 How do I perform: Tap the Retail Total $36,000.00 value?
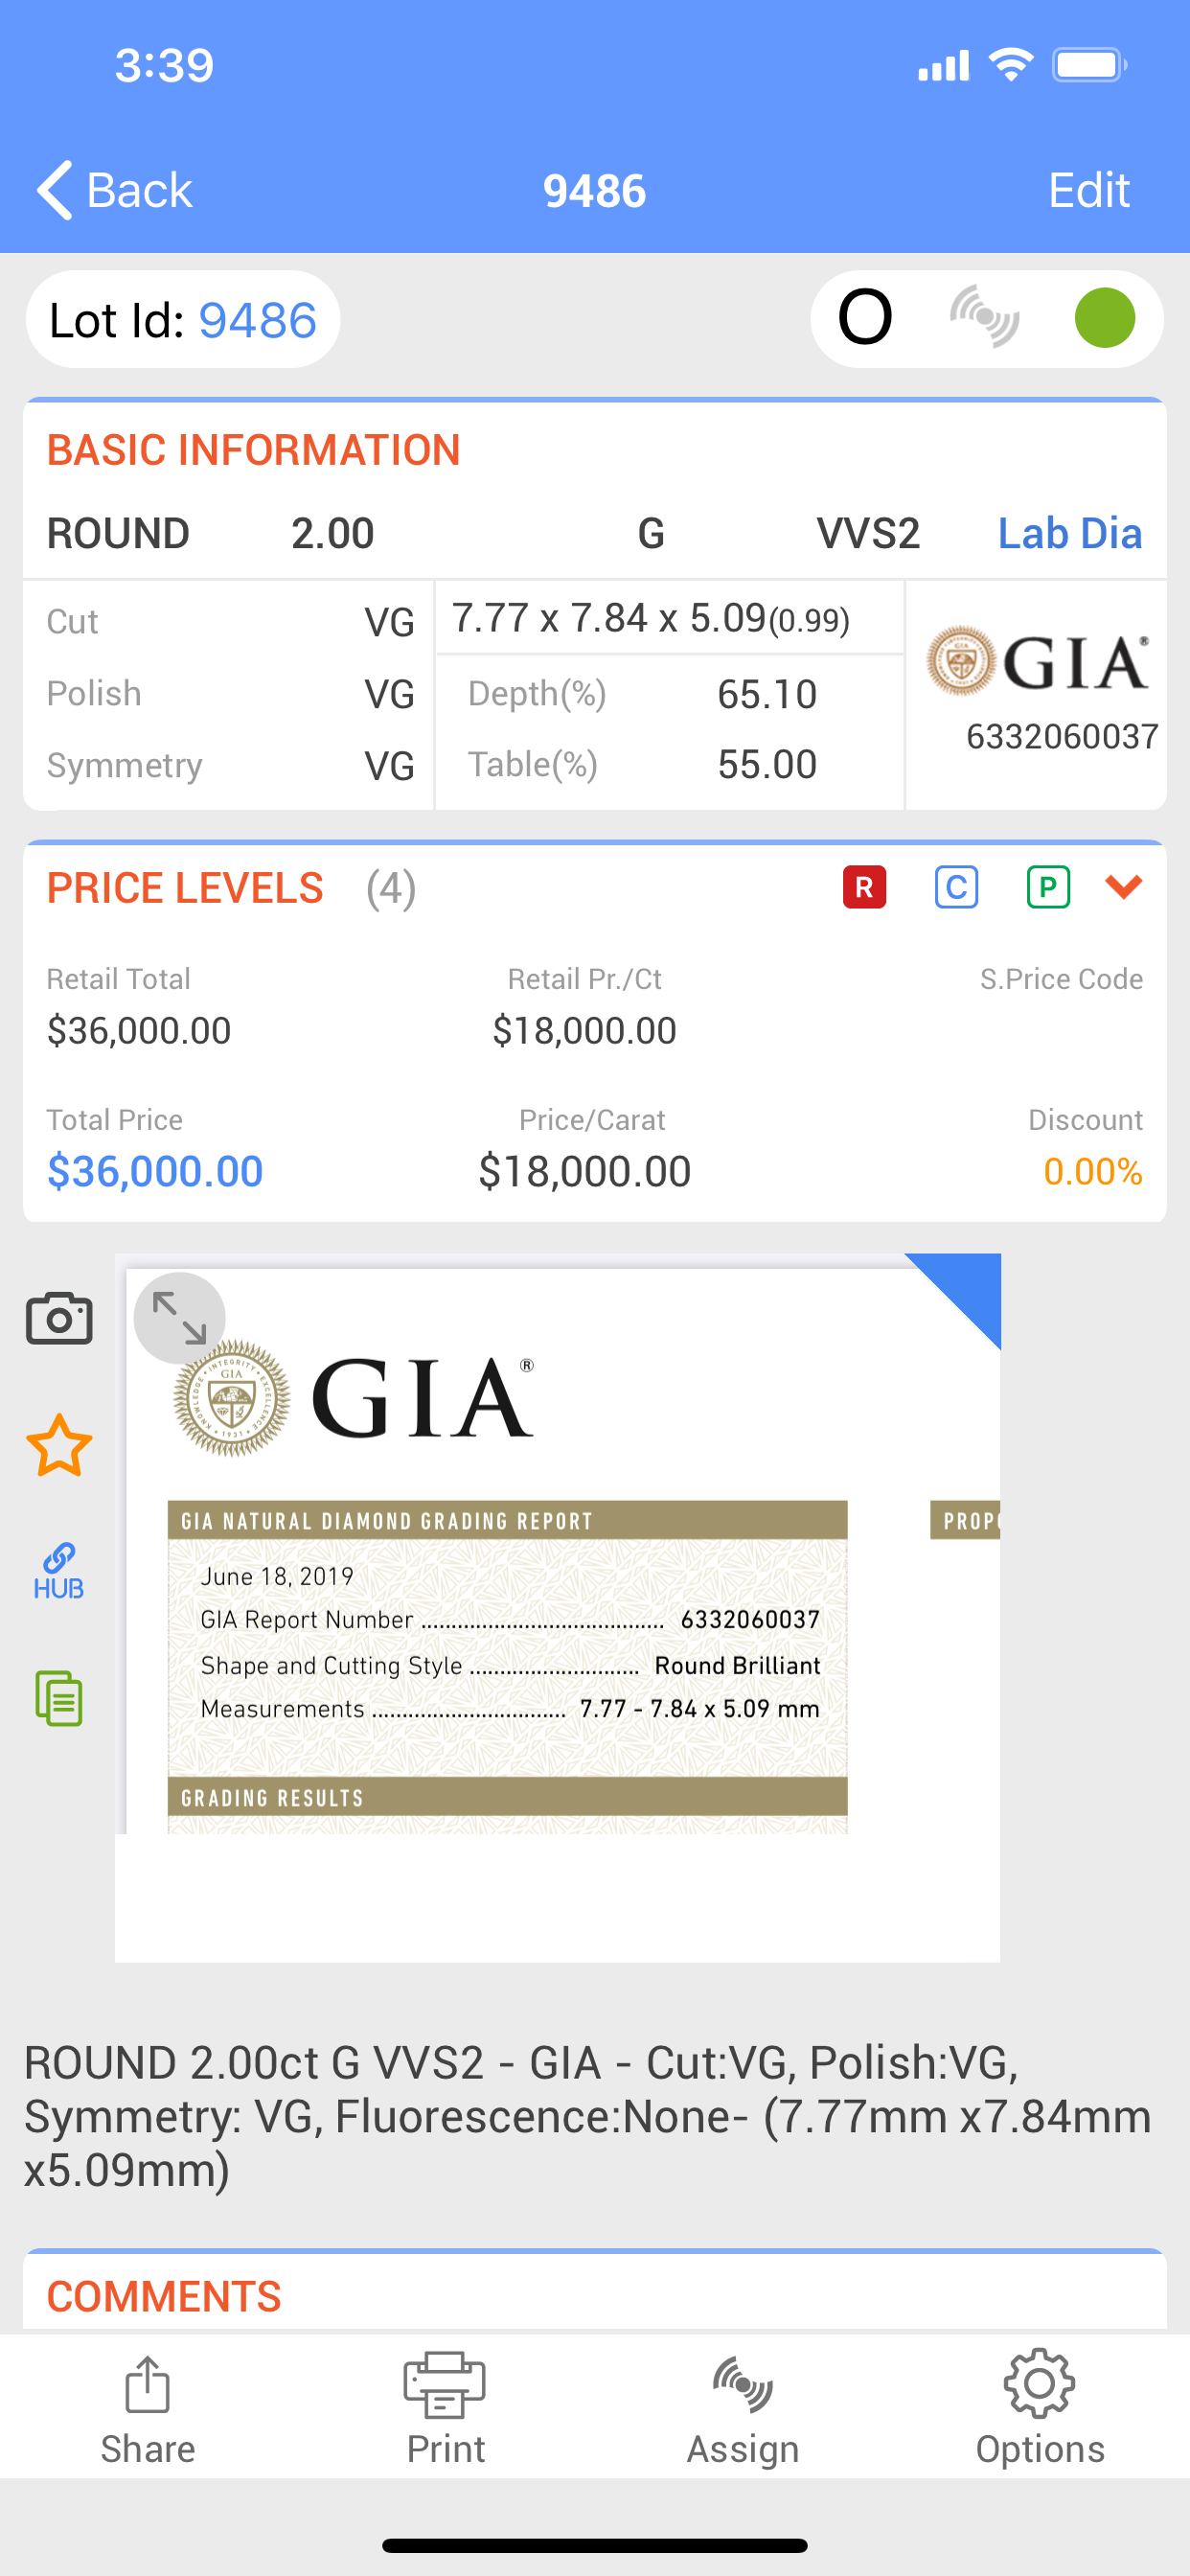(139, 1030)
